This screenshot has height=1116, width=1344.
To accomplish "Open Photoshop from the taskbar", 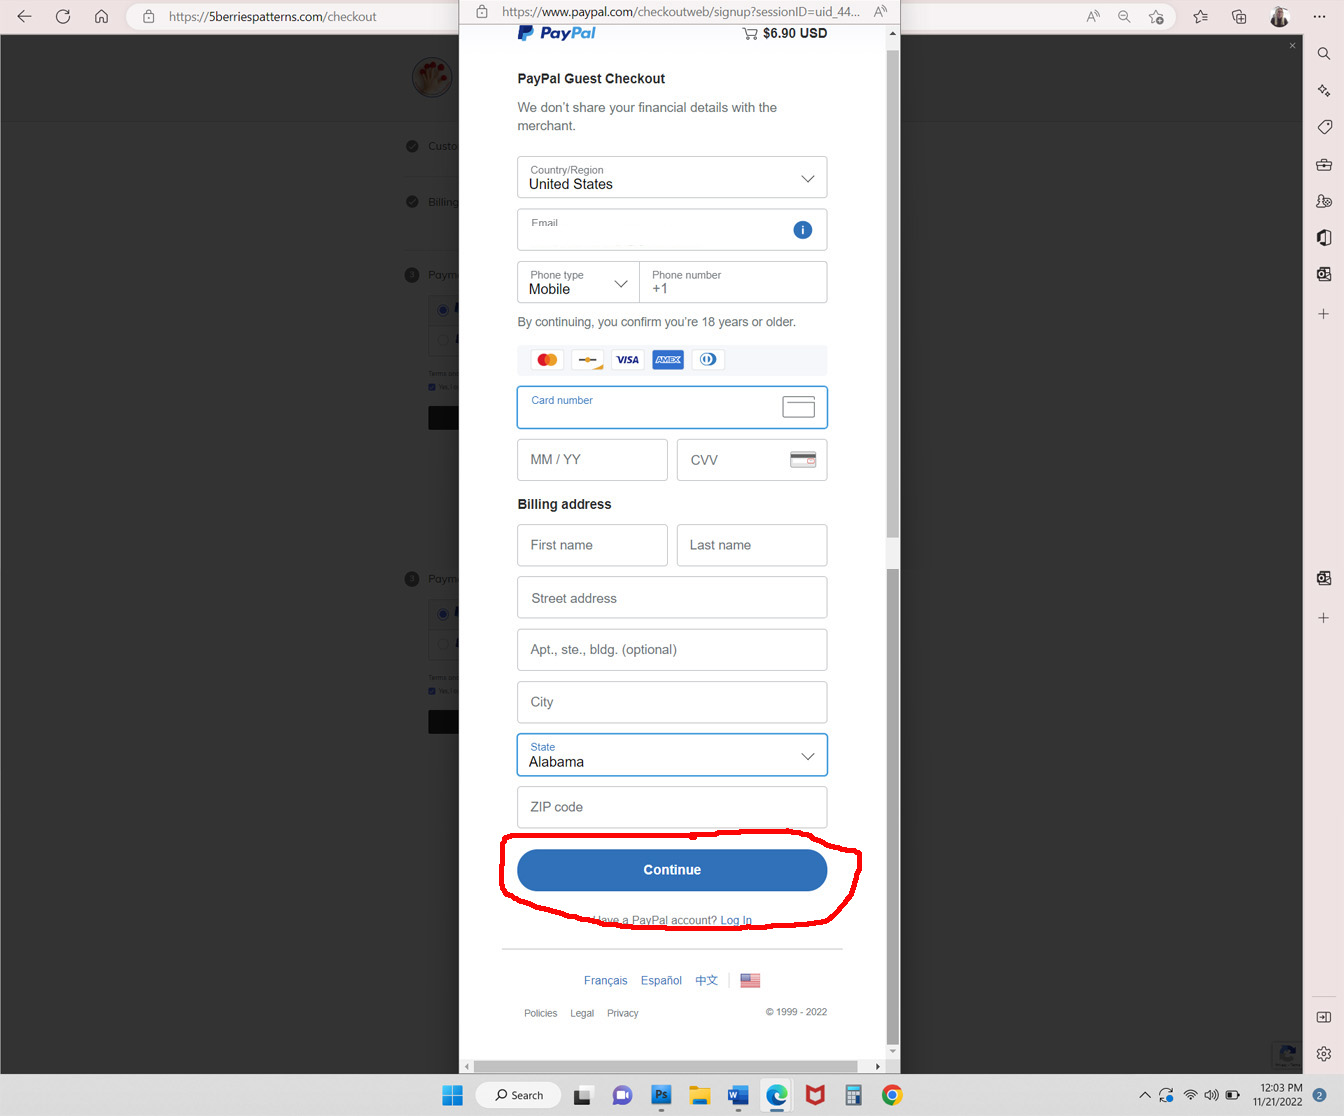I will (661, 1095).
